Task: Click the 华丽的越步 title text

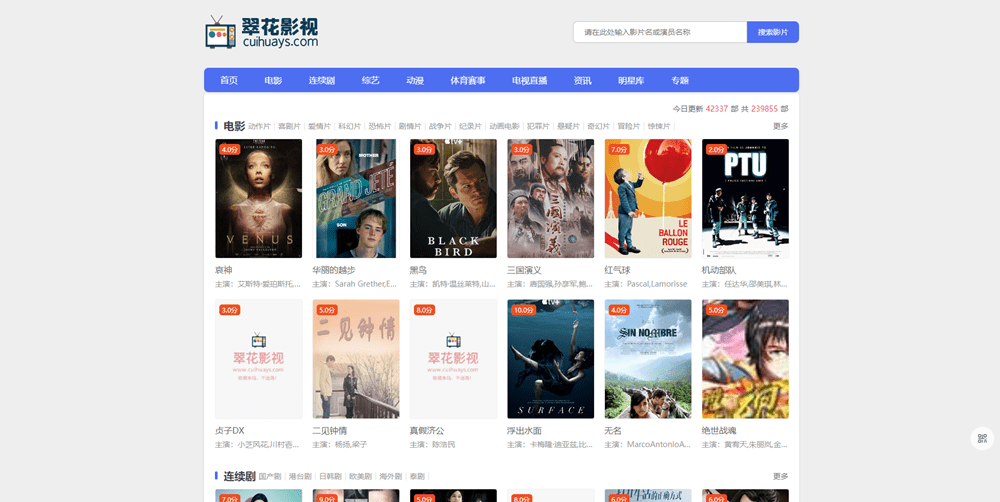Action: click(x=334, y=270)
